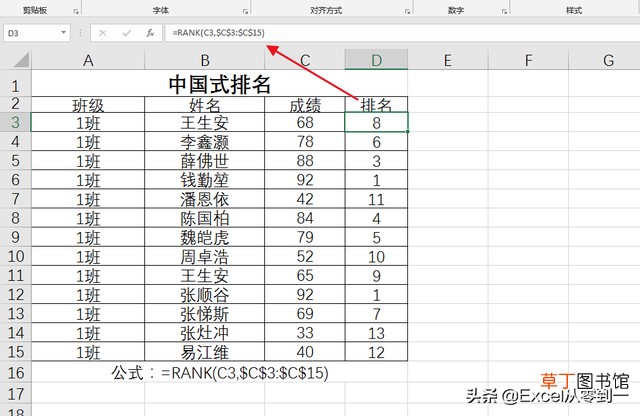Image resolution: width=640 pixels, height=416 pixels.
Task: Open Clipboard group dialog launcher
Action: click(76, 11)
